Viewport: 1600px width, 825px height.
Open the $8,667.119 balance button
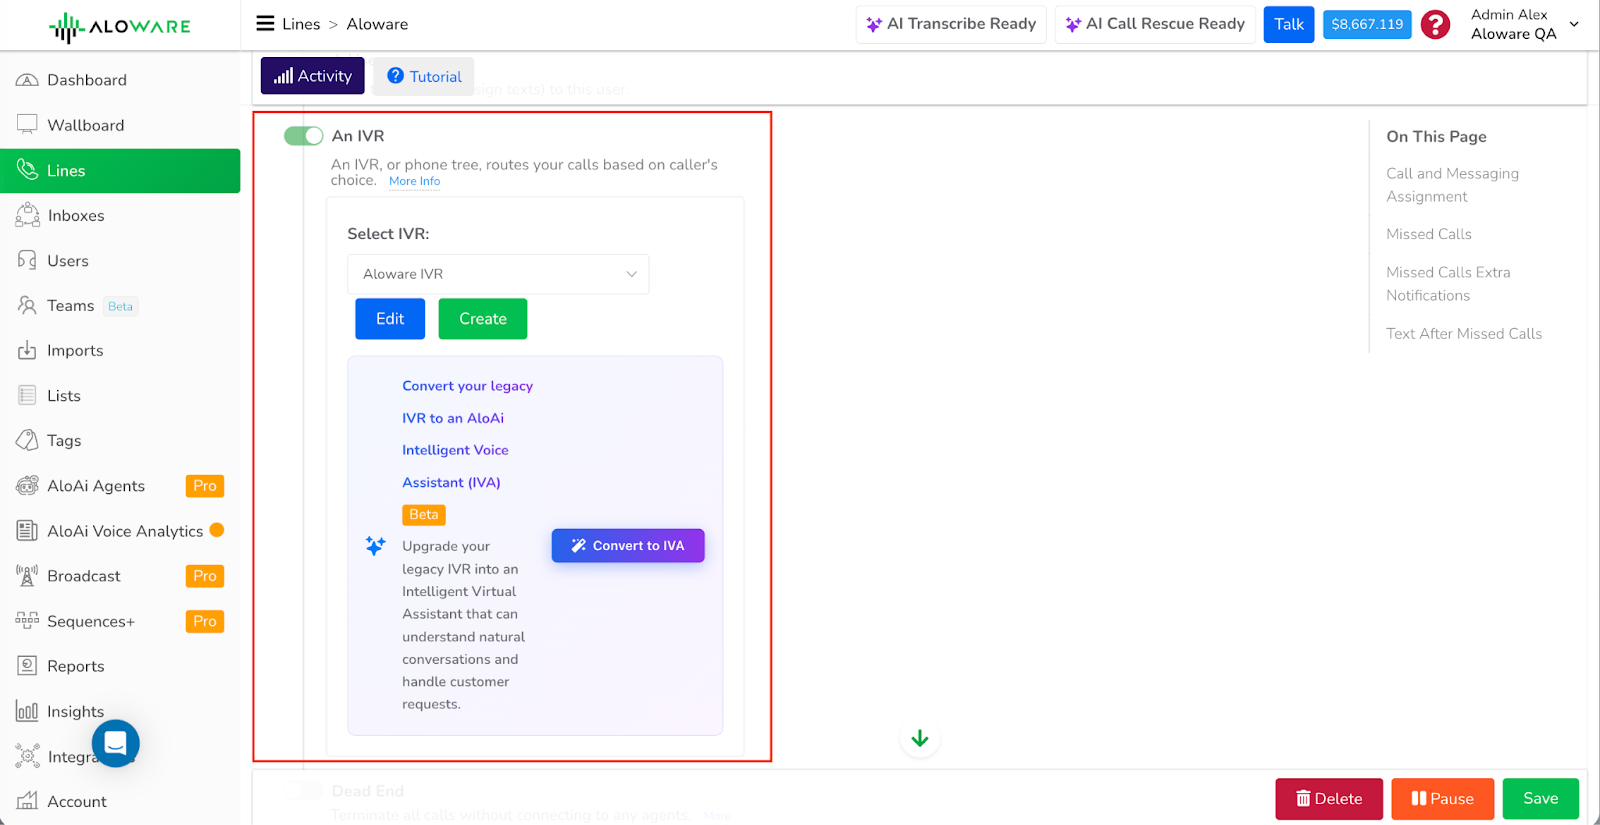[x=1367, y=24]
